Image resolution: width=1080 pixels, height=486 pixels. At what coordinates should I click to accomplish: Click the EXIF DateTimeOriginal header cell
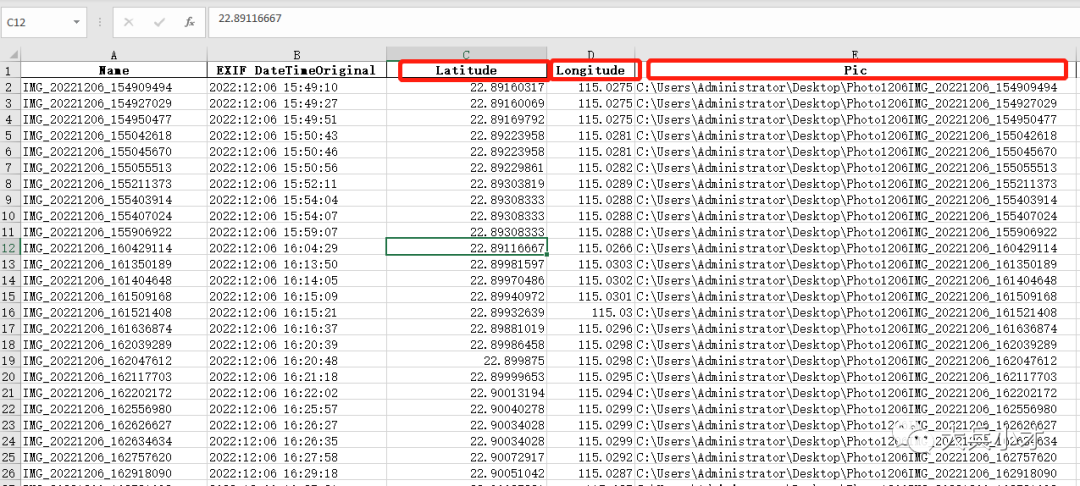[x=296, y=70]
